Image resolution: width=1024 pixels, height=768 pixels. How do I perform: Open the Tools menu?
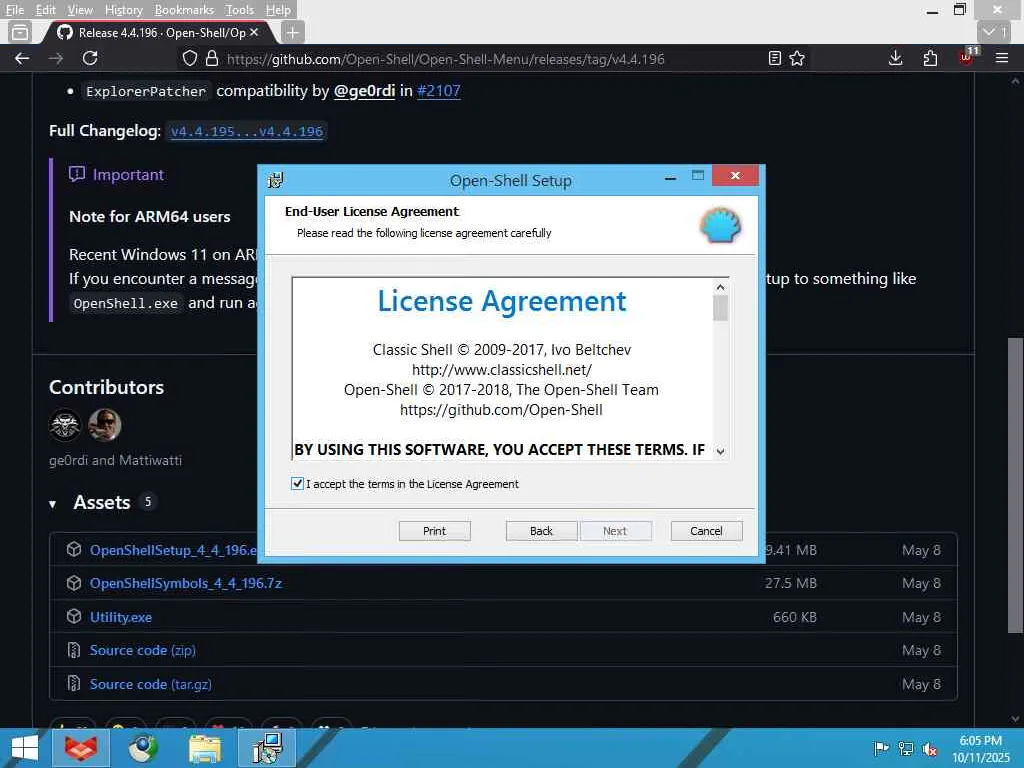click(x=239, y=10)
